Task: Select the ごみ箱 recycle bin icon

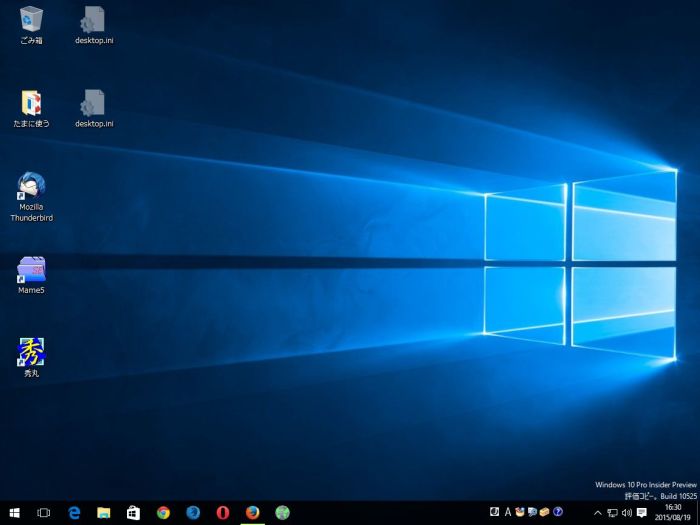Action: [x=32, y=20]
